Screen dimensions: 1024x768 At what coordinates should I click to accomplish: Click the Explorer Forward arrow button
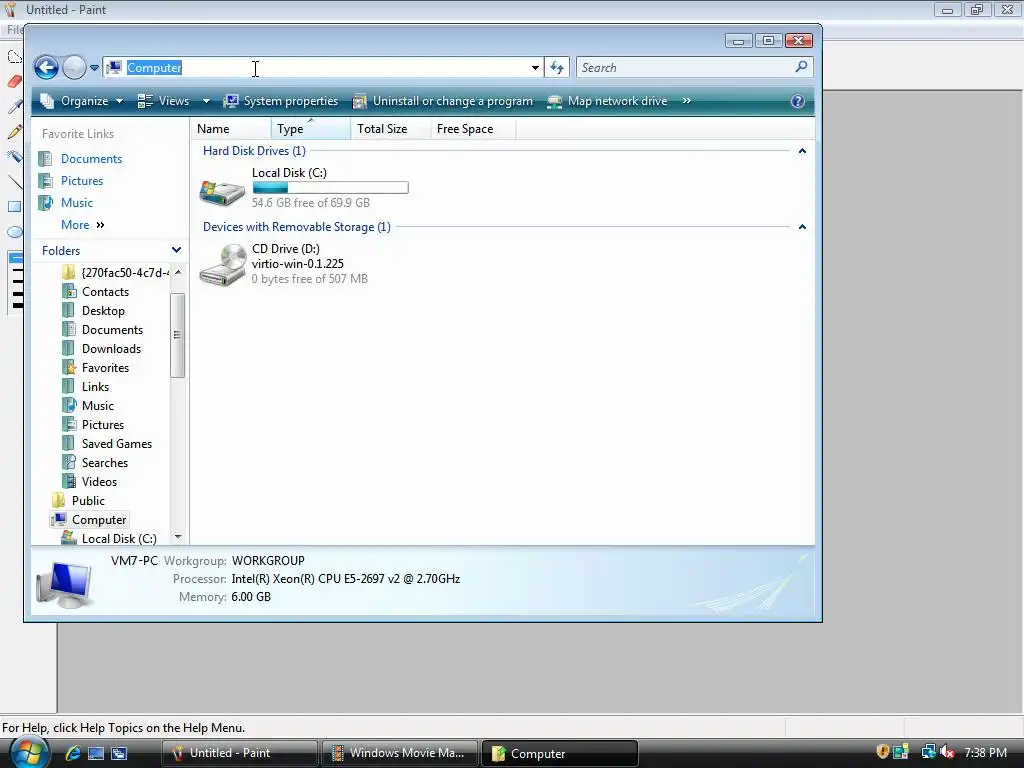74,67
